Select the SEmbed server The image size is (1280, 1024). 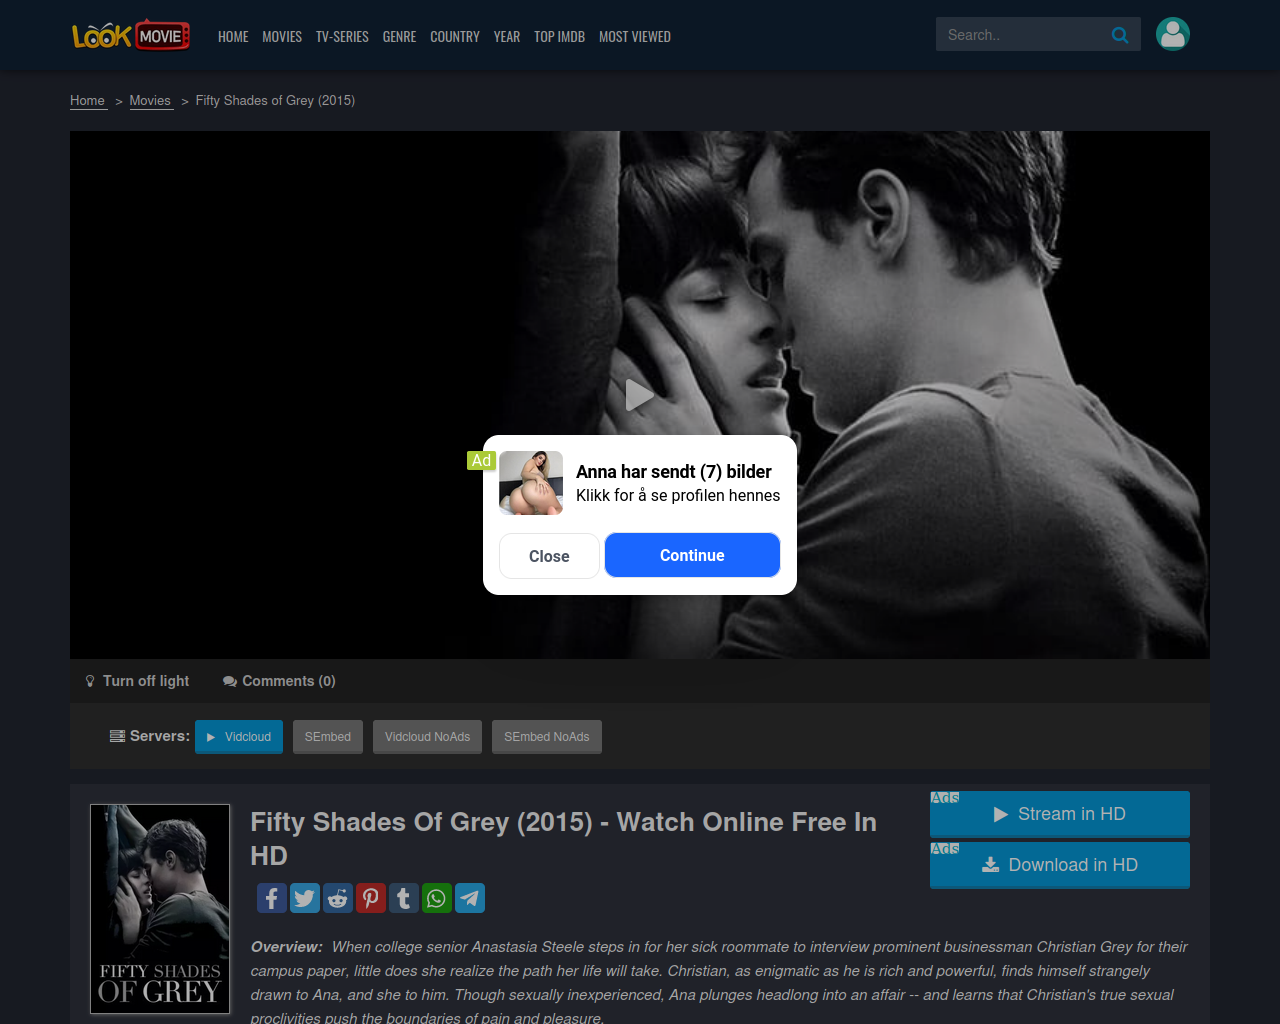pos(328,737)
